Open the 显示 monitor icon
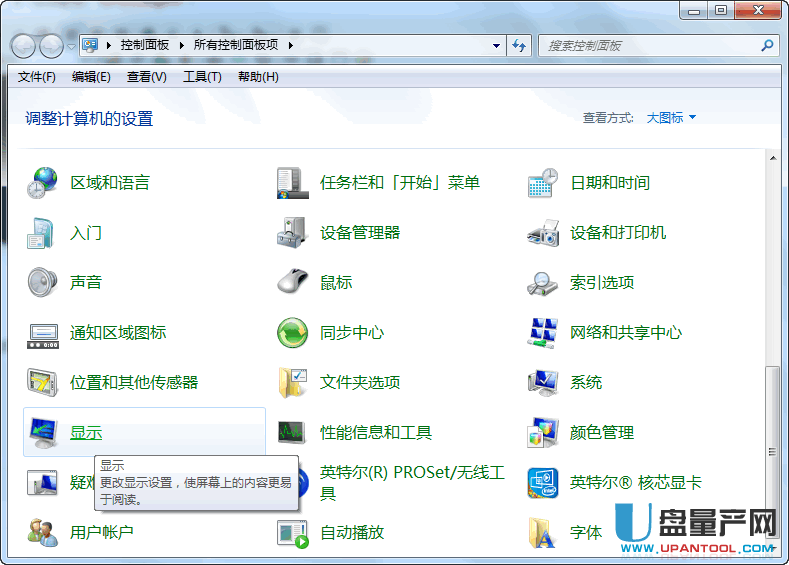The width and height of the screenshot is (789, 565). coord(43,433)
